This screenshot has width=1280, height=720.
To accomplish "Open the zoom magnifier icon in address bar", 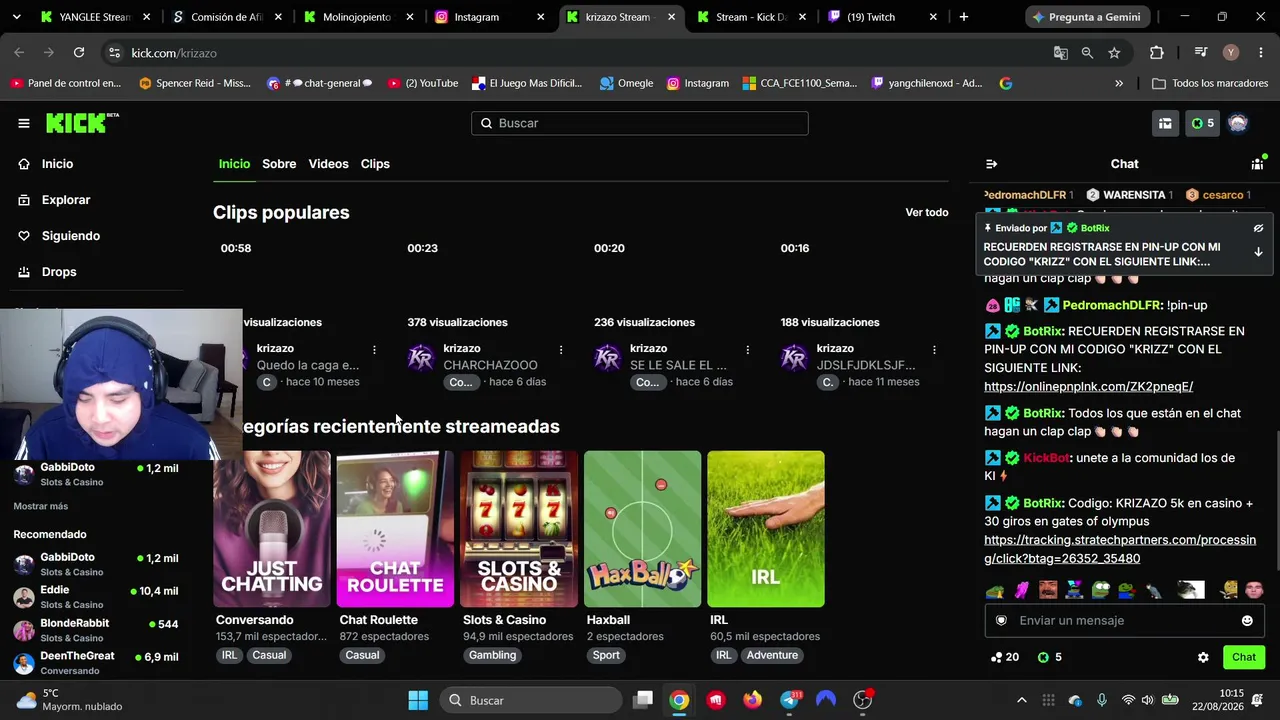I will [x=1087, y=53].
